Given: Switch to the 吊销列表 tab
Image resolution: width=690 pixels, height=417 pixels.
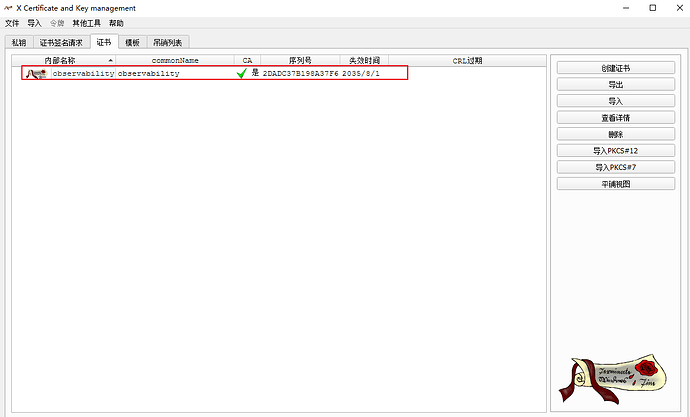Looking at the screenshot, I should 168,42.
